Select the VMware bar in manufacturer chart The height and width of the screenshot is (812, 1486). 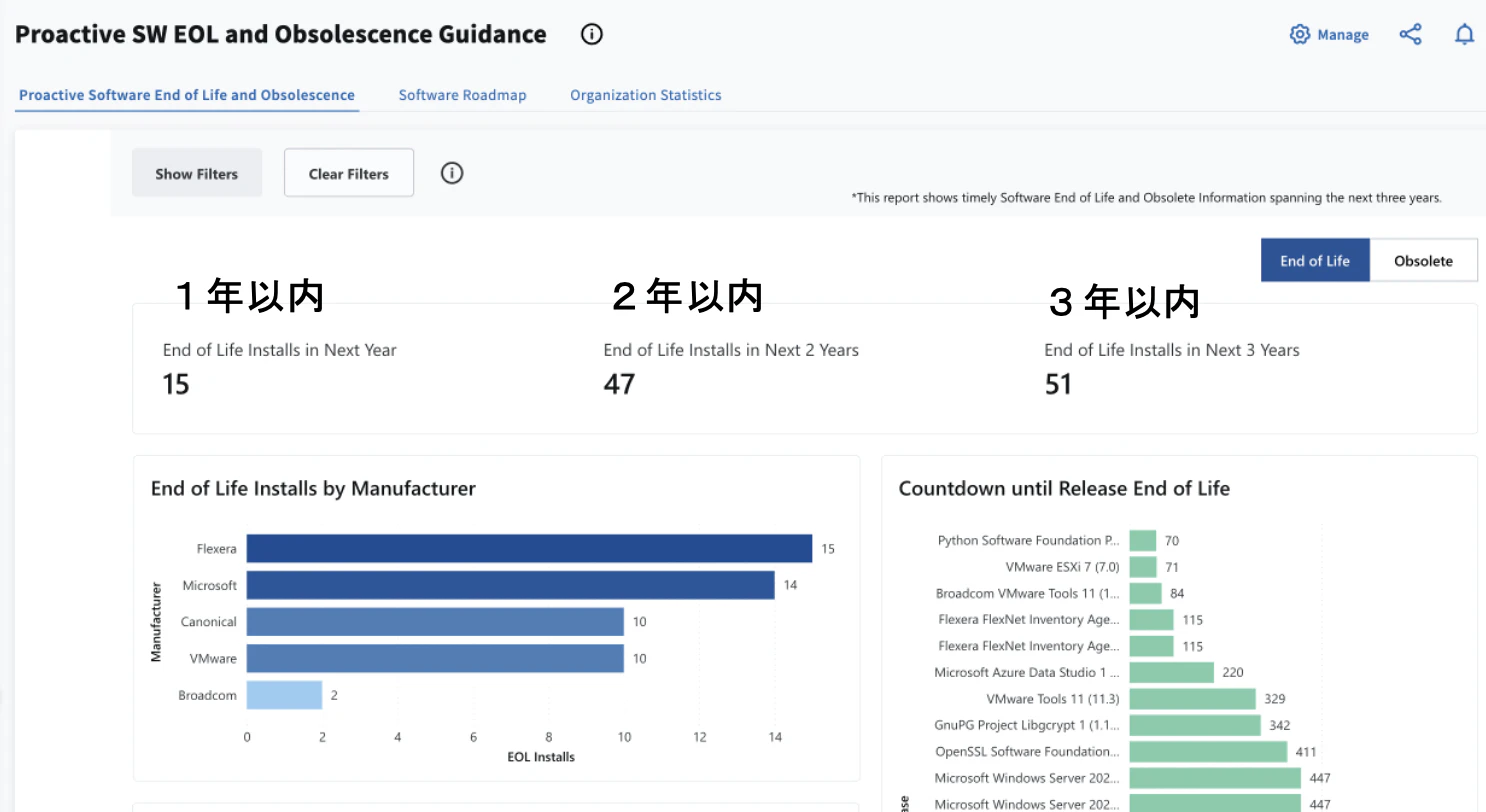tap(435, 658)
